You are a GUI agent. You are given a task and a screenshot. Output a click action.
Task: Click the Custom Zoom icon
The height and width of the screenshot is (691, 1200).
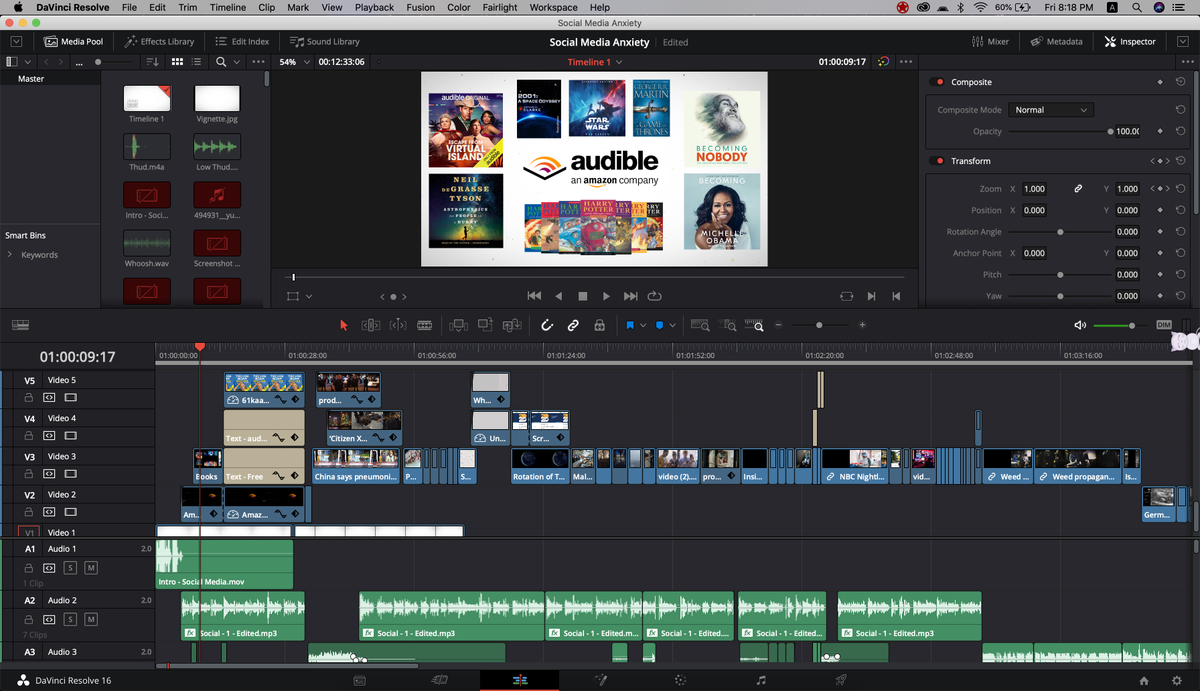tap(756, 325)
